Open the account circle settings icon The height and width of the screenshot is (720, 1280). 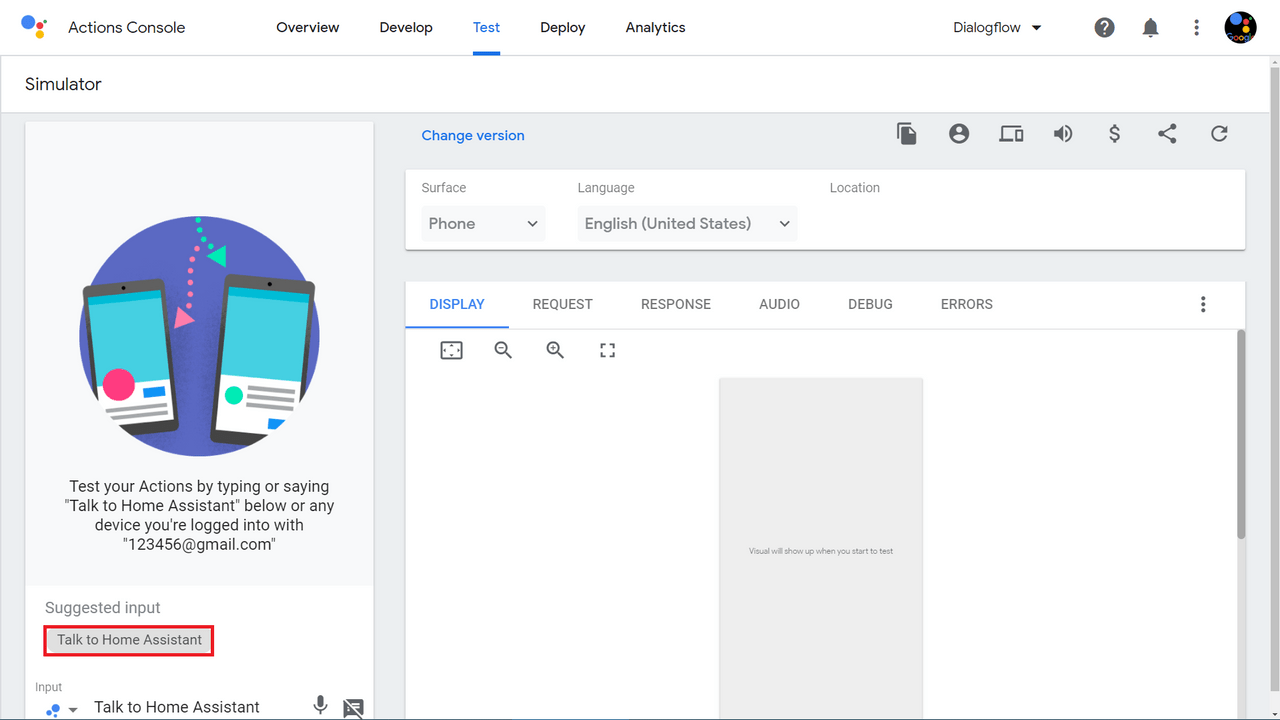(959, 134)
